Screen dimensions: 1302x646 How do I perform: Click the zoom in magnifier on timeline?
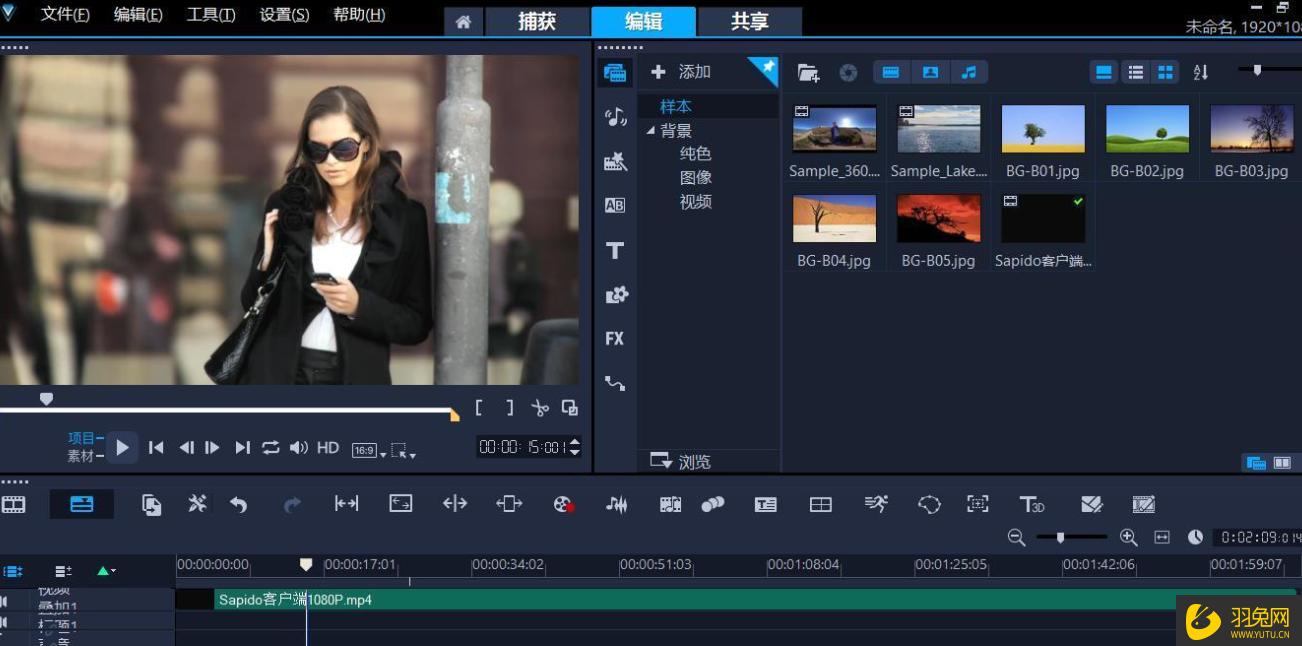click(x=1128, y=537)
